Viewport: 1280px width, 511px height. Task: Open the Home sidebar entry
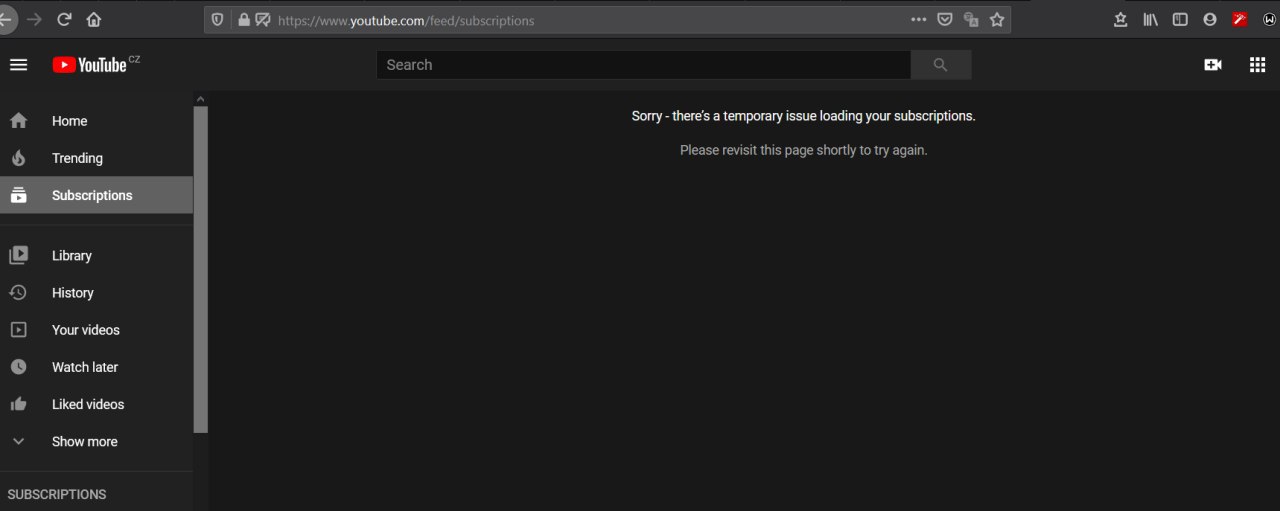pos(96,121)
